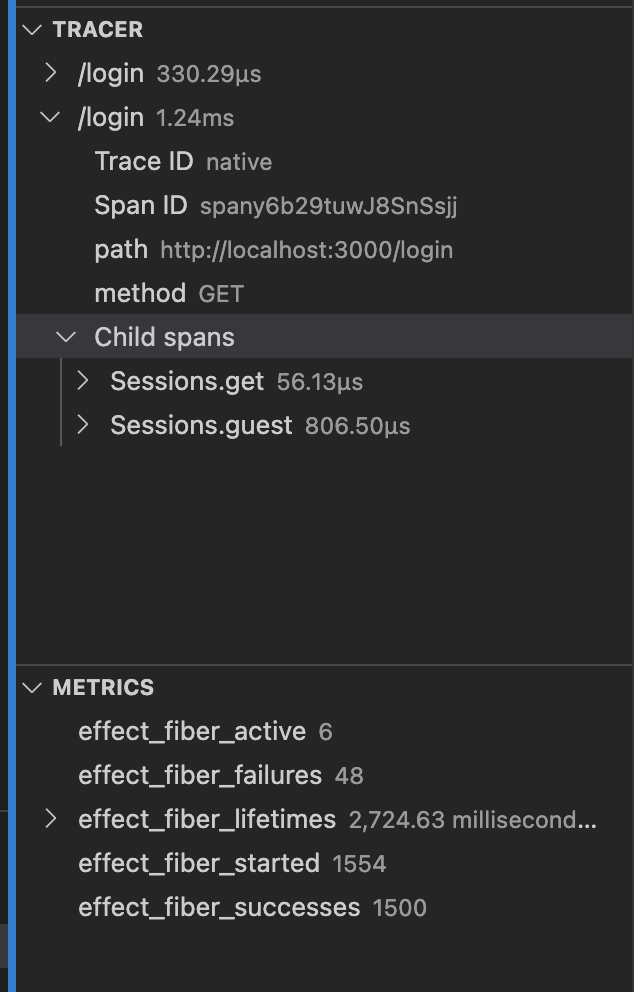Highlight the Child spans row
The width and height of the screenshot is (634, 992).
click(165, 336)
